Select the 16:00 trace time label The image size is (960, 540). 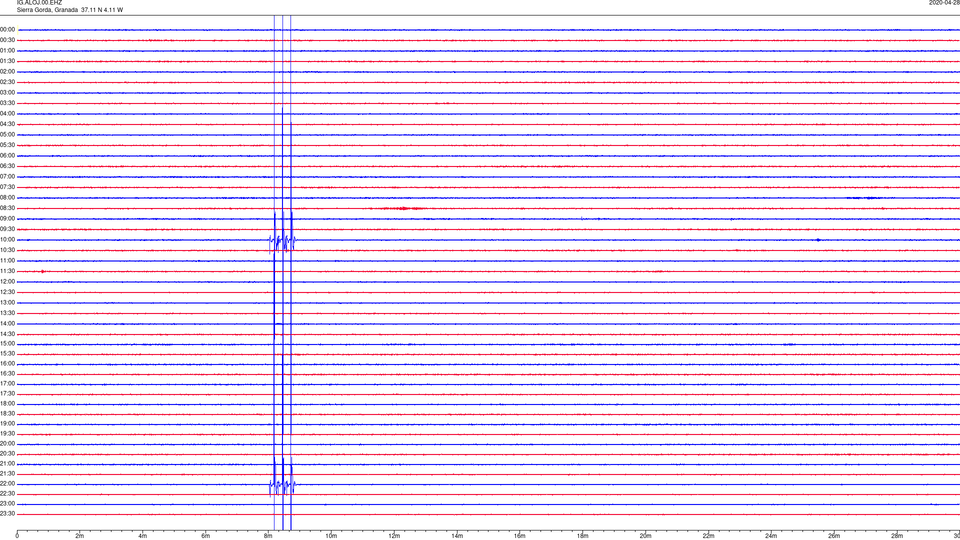pos(7,364)
